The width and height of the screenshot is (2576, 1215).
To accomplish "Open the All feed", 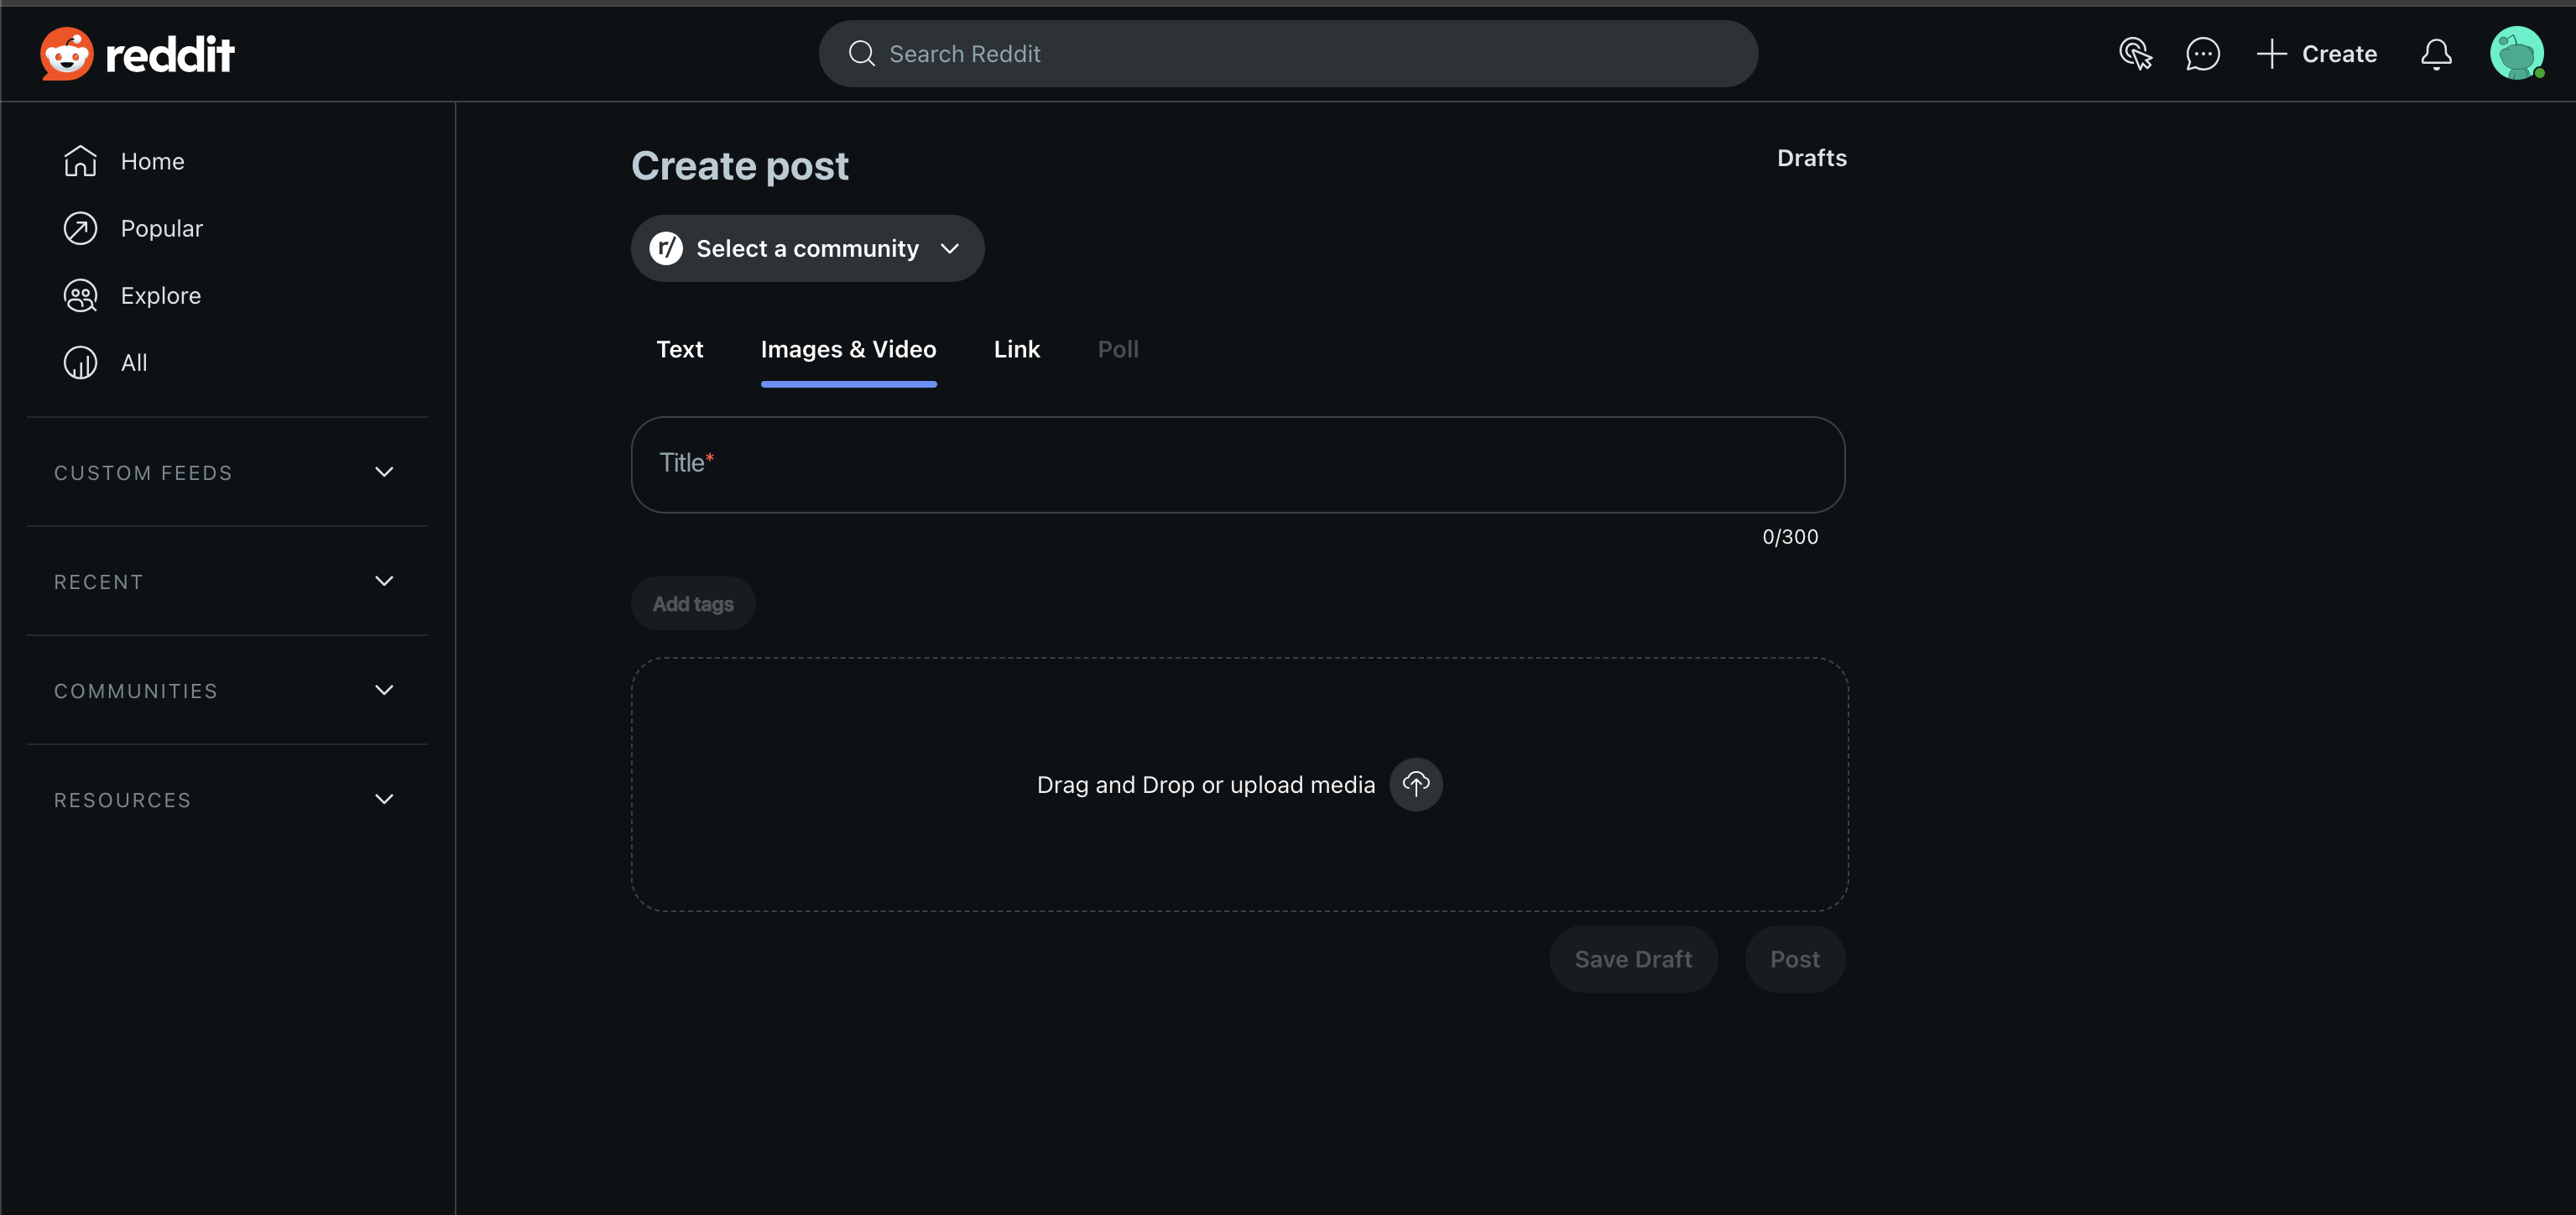I will [133, 363].
